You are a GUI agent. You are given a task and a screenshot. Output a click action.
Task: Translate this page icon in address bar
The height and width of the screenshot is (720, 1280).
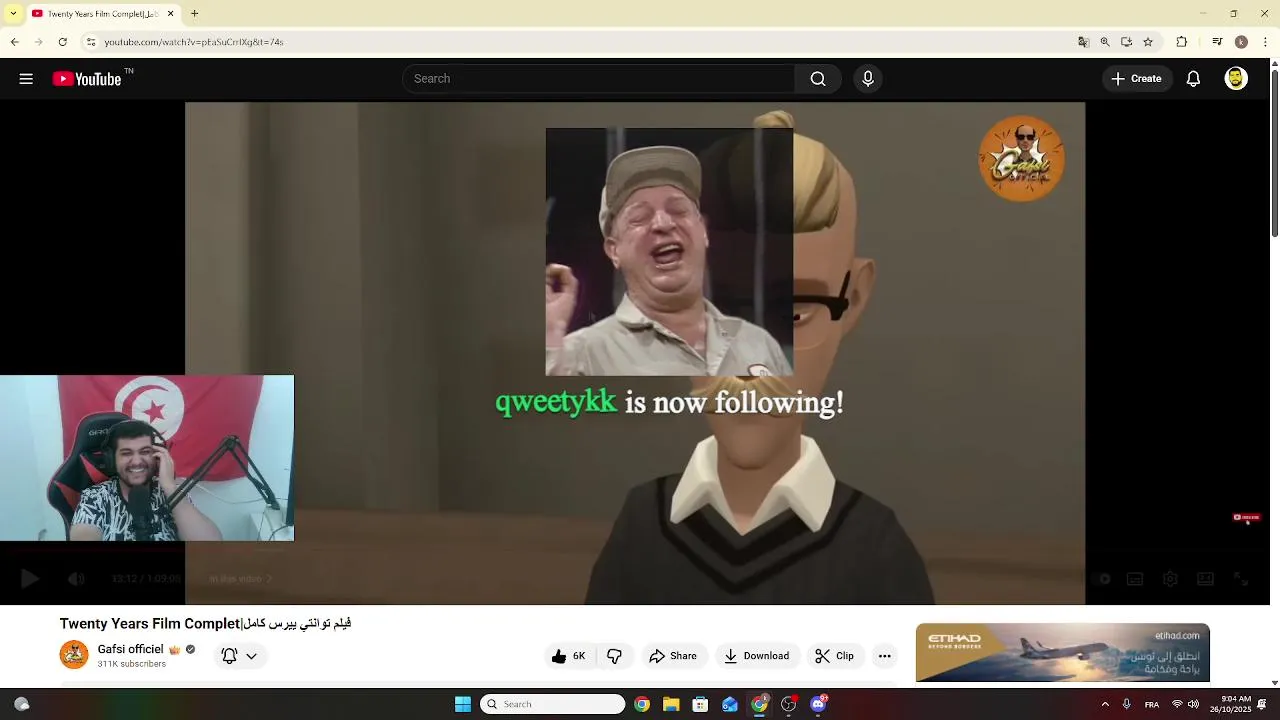click(x=1083, y=42)
